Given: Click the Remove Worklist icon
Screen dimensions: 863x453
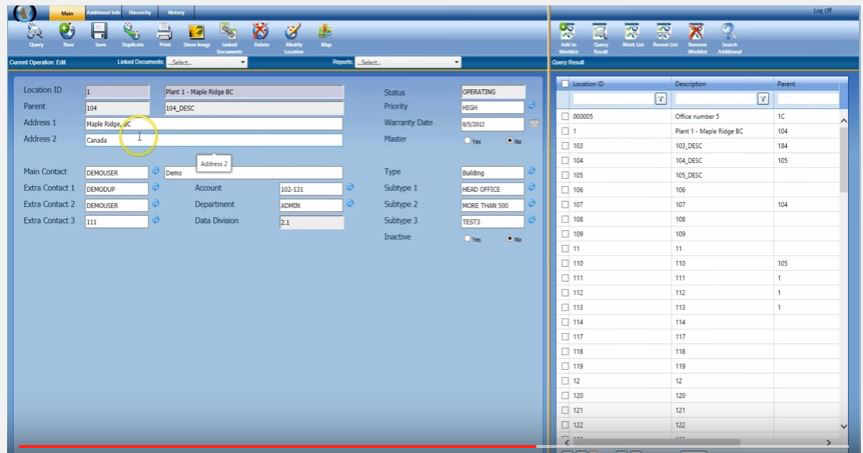Looking at the screenshot, I should coord(697,37).
